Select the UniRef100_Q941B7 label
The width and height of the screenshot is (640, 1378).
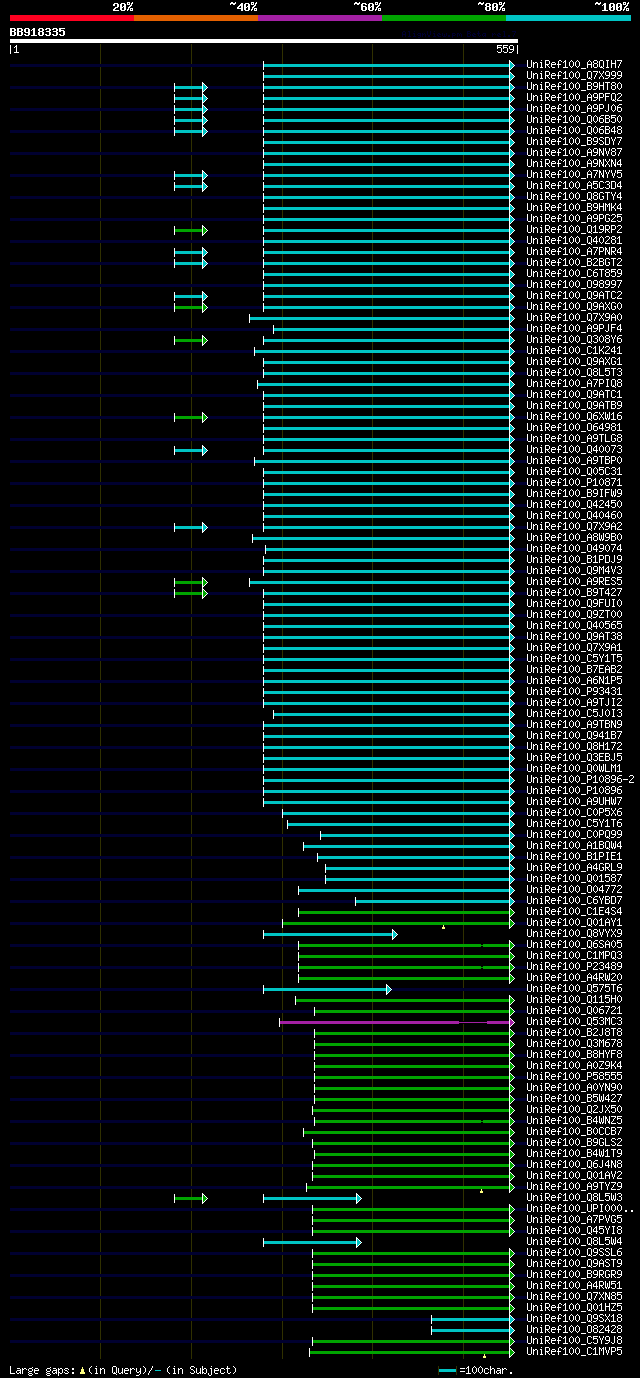(575, 735)
